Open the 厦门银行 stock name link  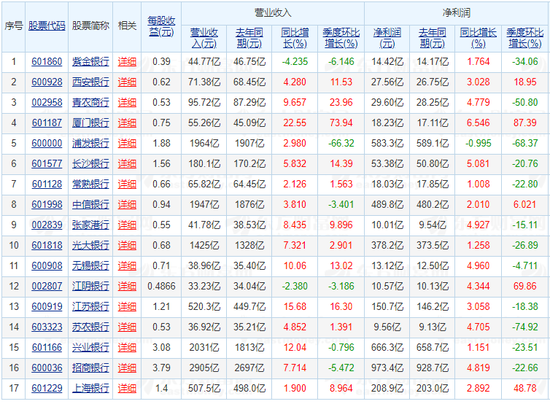[90, 123]
